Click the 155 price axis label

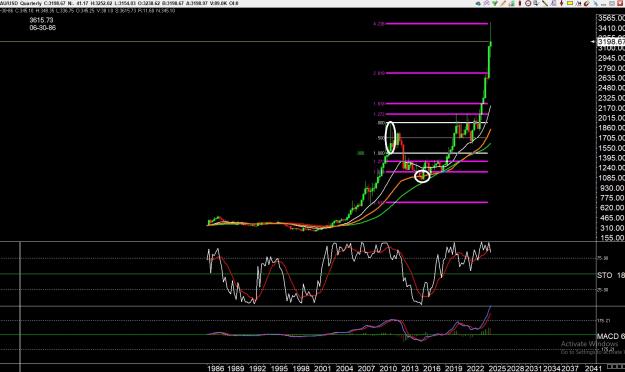point(611,238)
